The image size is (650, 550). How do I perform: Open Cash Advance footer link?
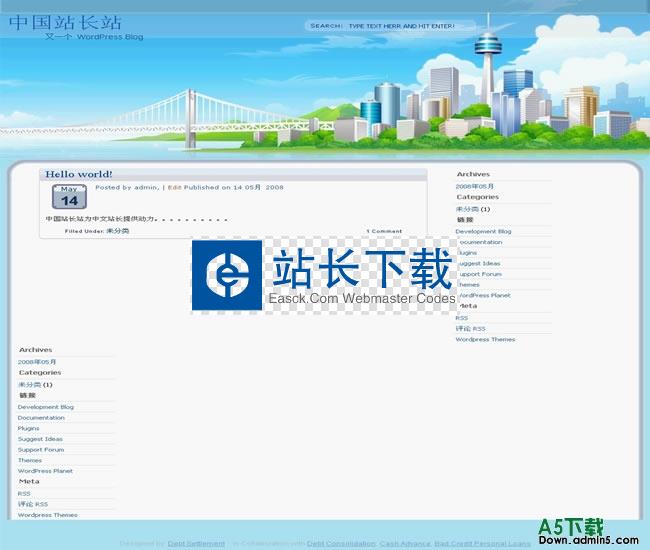click(404, 544)
